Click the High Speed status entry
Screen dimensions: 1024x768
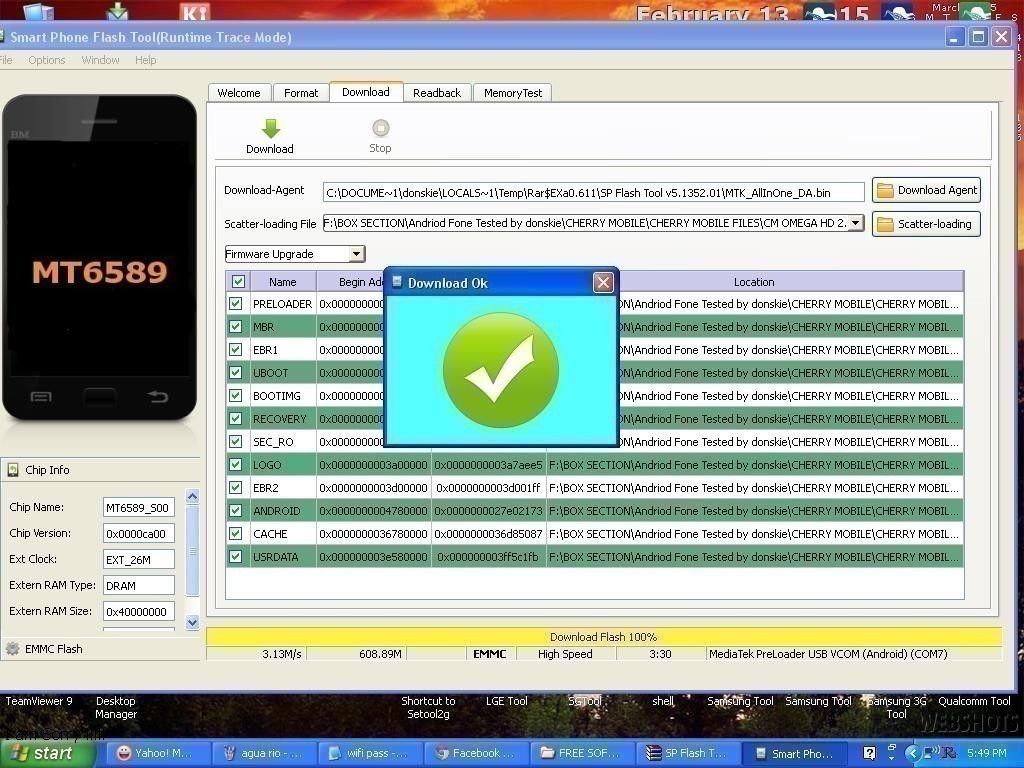[x=565, y=654]
